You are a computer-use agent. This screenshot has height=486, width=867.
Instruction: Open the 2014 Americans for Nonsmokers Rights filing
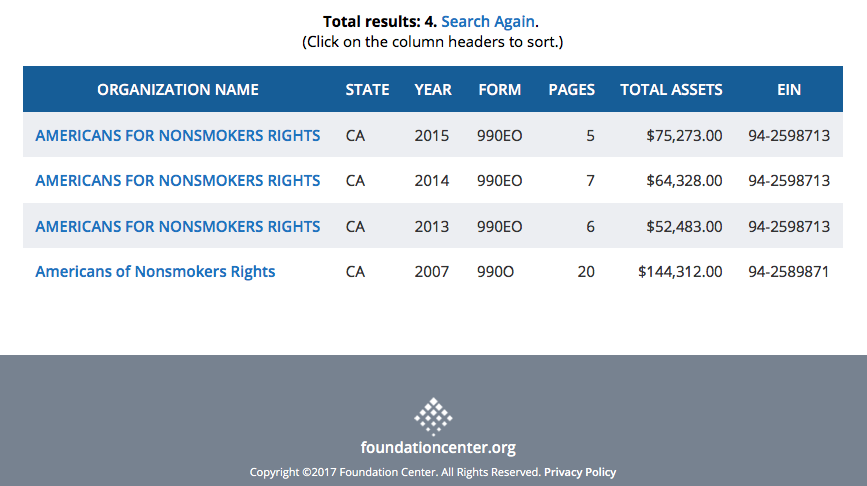pos(178,181)
